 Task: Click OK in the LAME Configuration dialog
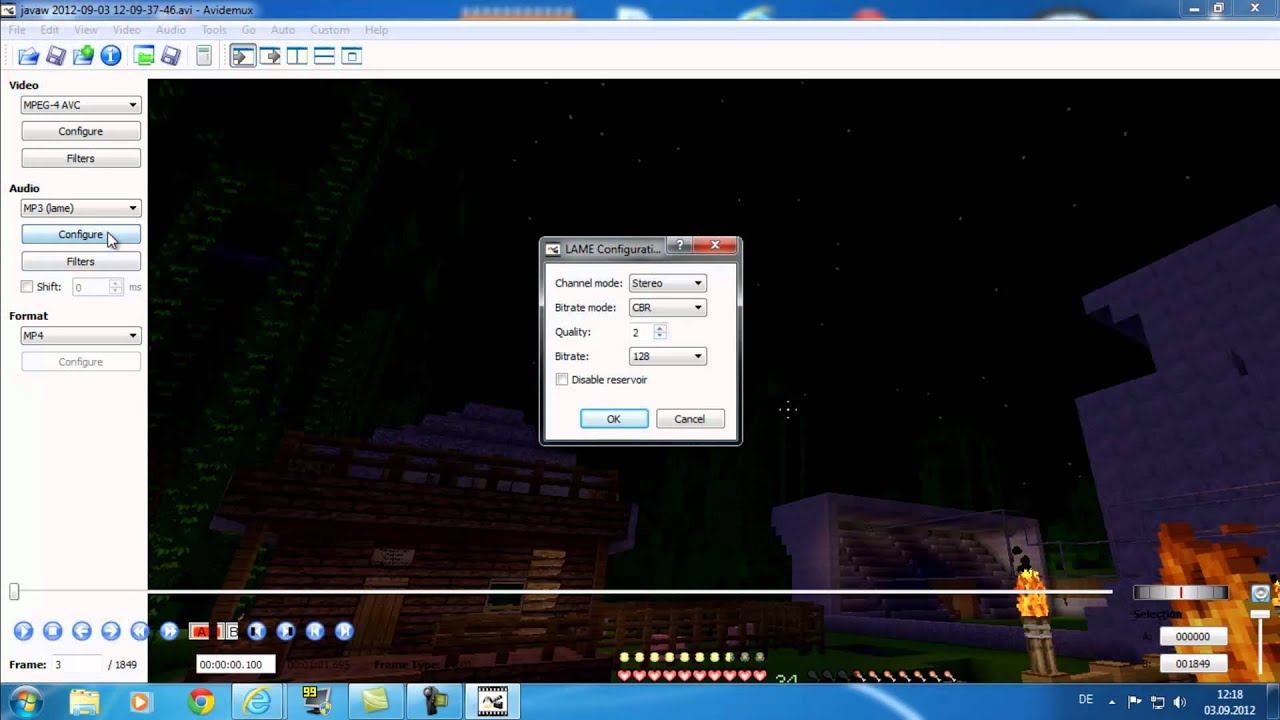coord(614,419)
